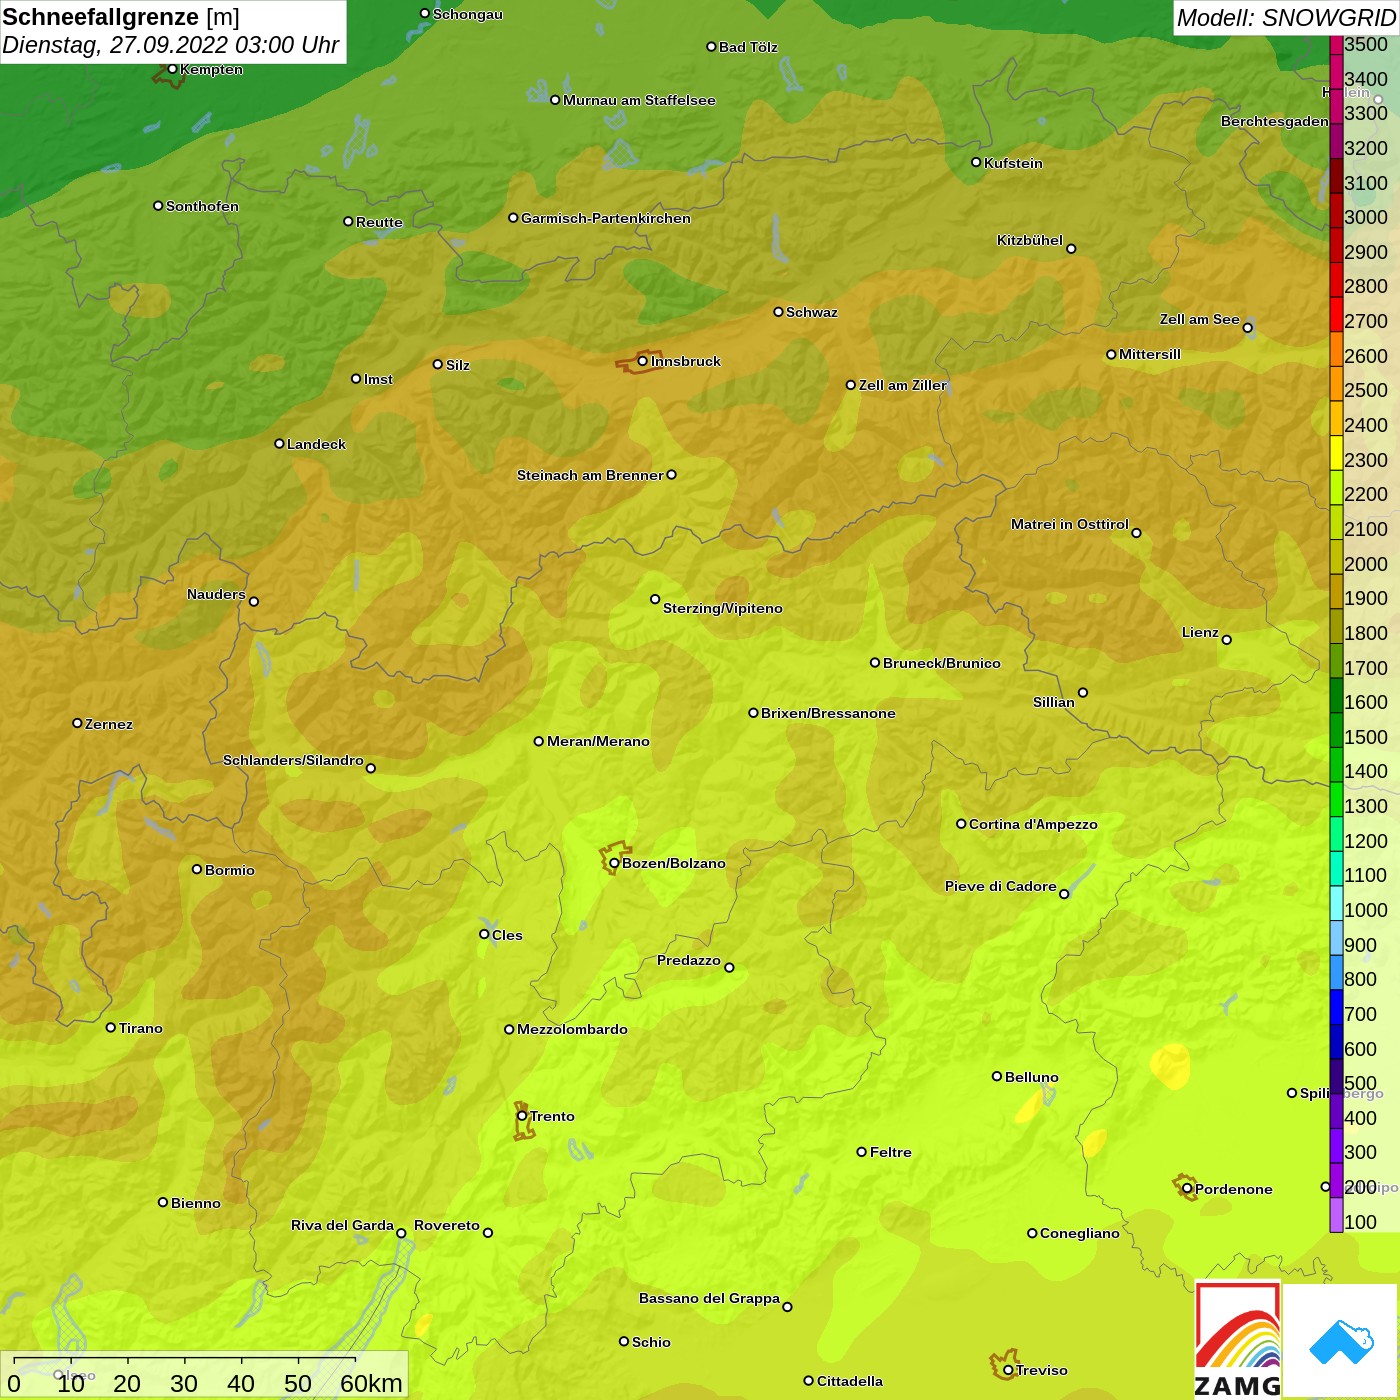
Task: Click the 3500 m legend color swatch
Action: [x=1336, y=44]
